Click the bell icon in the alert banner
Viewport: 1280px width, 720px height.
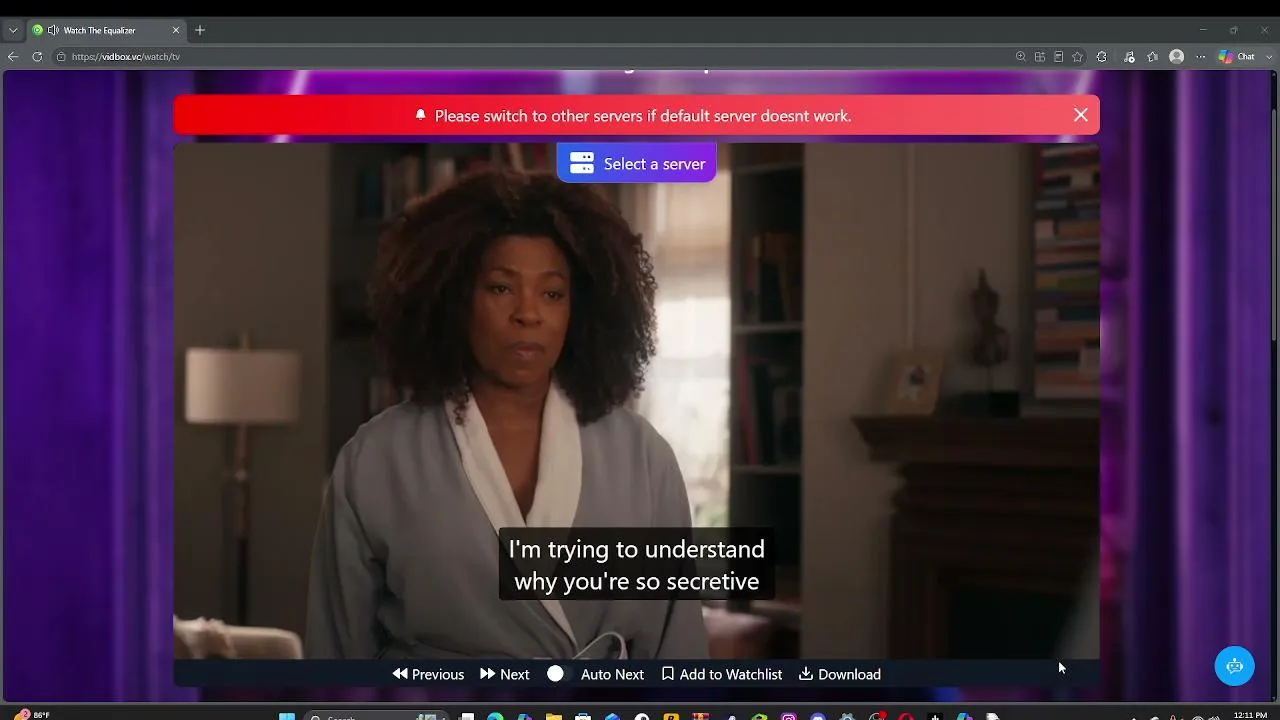pos(421,115)
